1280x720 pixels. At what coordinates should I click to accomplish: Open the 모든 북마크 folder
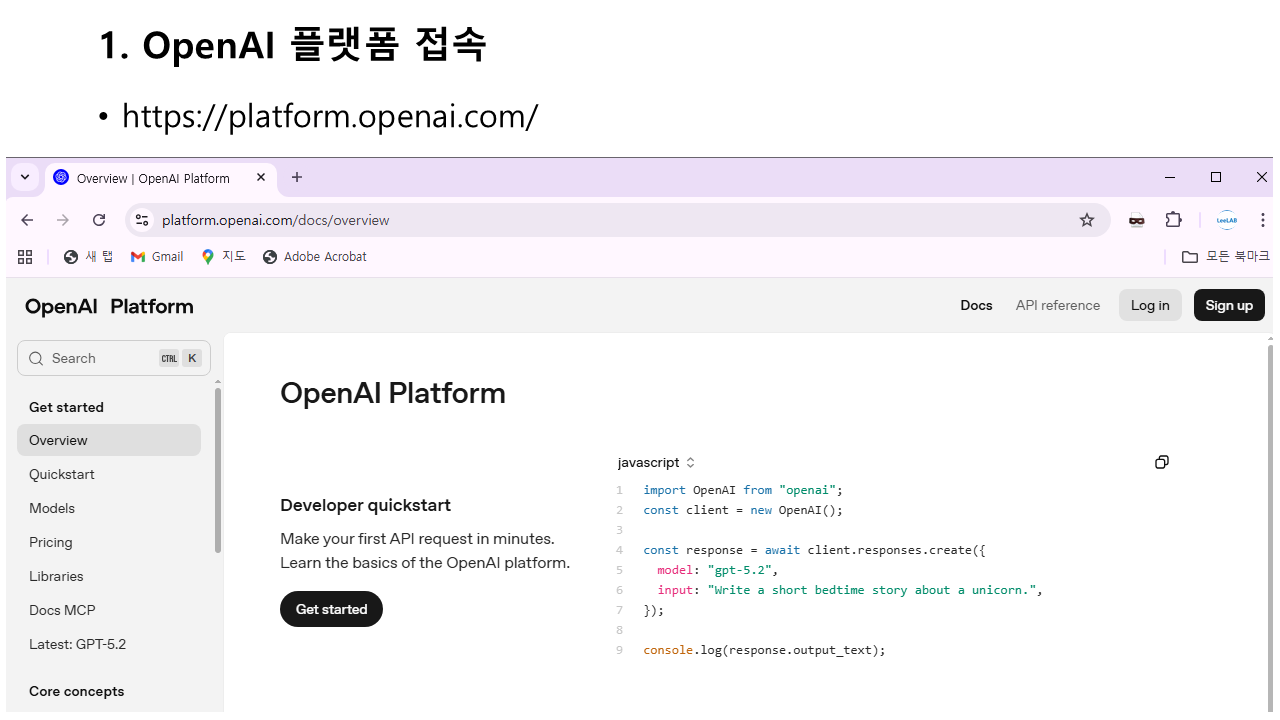pos(1225,257)
